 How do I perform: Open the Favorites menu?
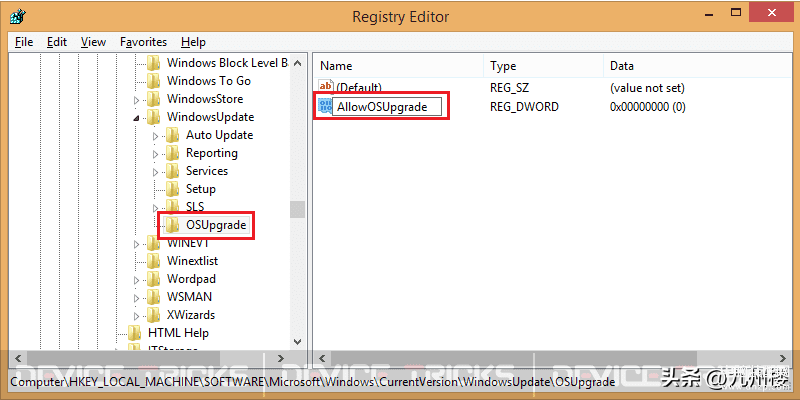(x=143, y=42)
